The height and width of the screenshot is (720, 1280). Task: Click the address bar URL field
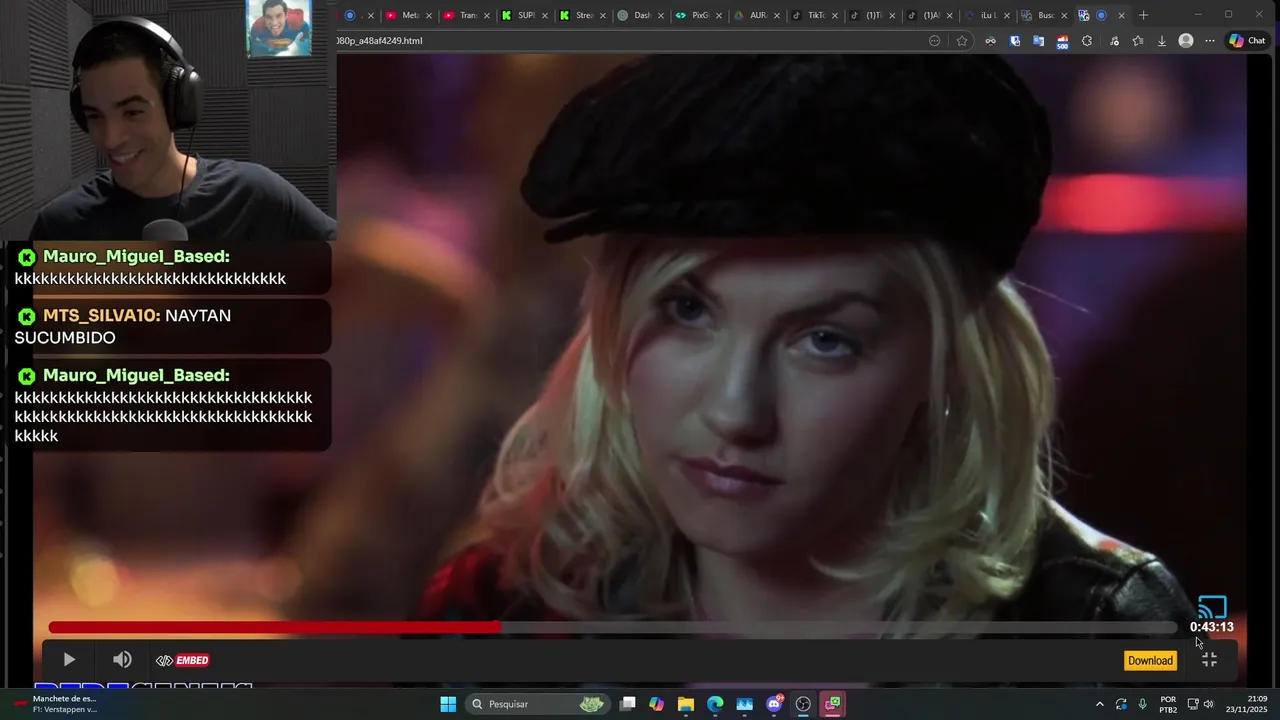[x=630, y=41]
